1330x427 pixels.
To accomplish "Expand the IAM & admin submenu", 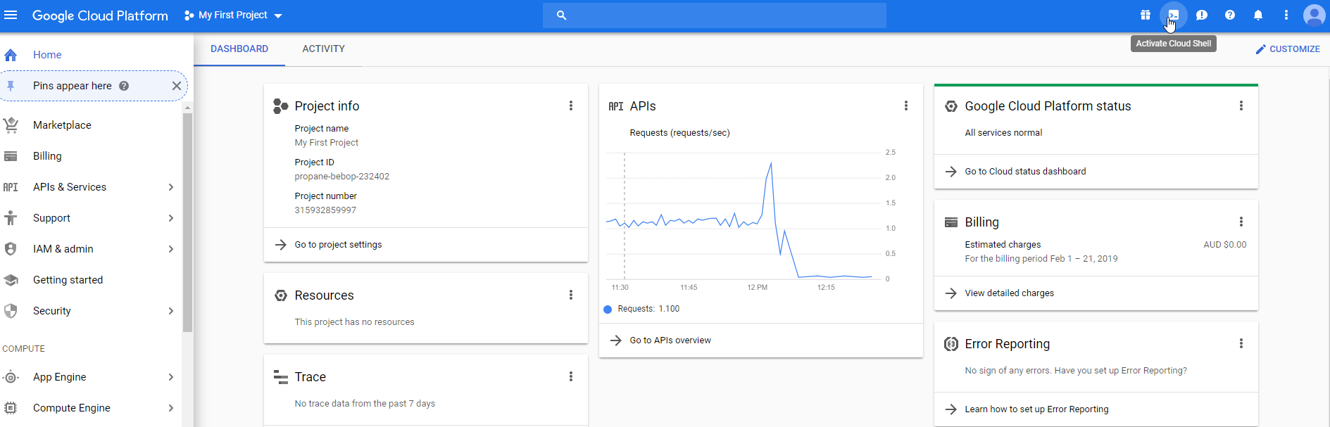I will tap(170, 249).
